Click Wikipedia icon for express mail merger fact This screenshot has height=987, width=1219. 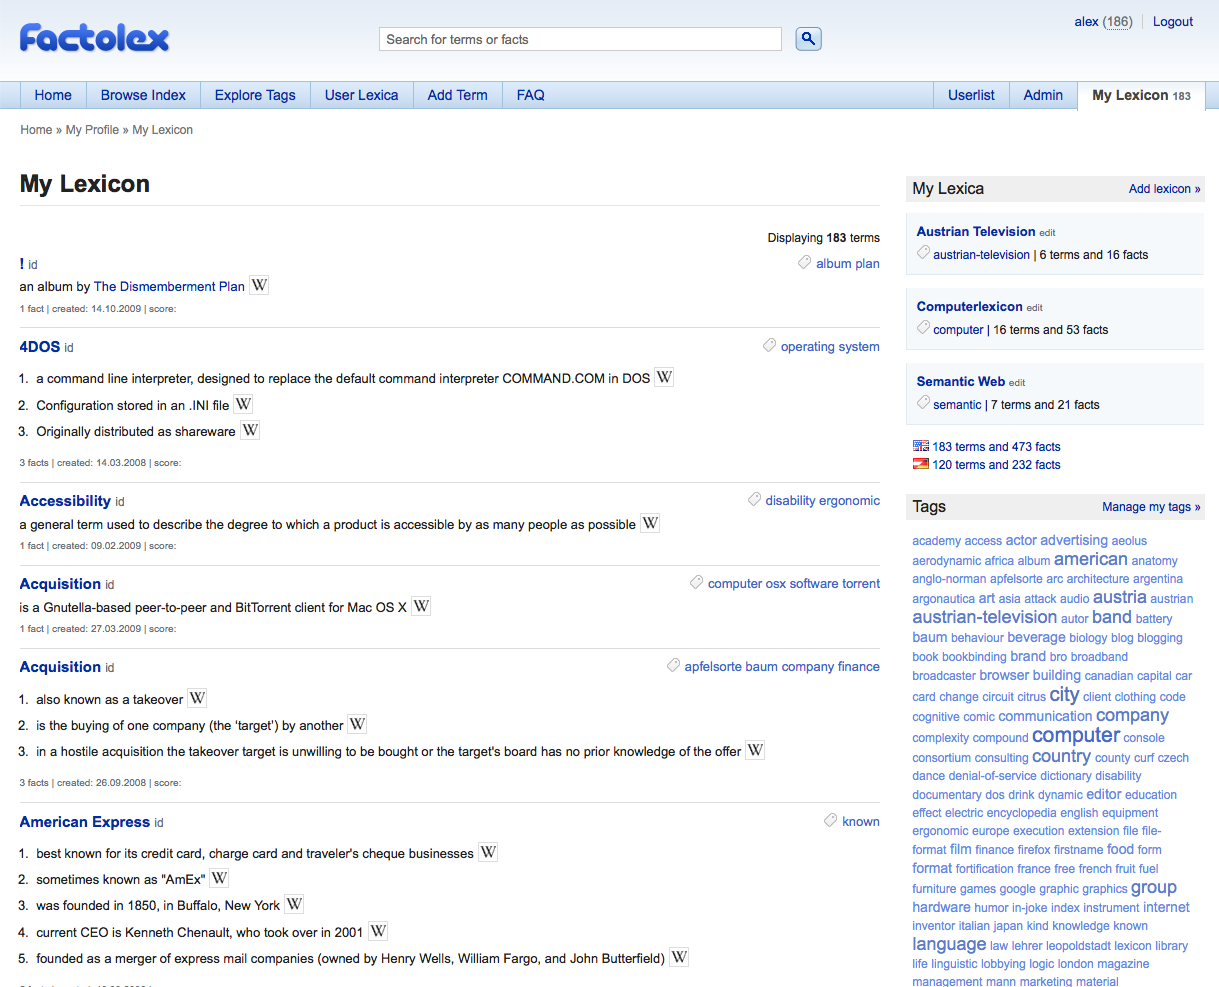[679, 957]
